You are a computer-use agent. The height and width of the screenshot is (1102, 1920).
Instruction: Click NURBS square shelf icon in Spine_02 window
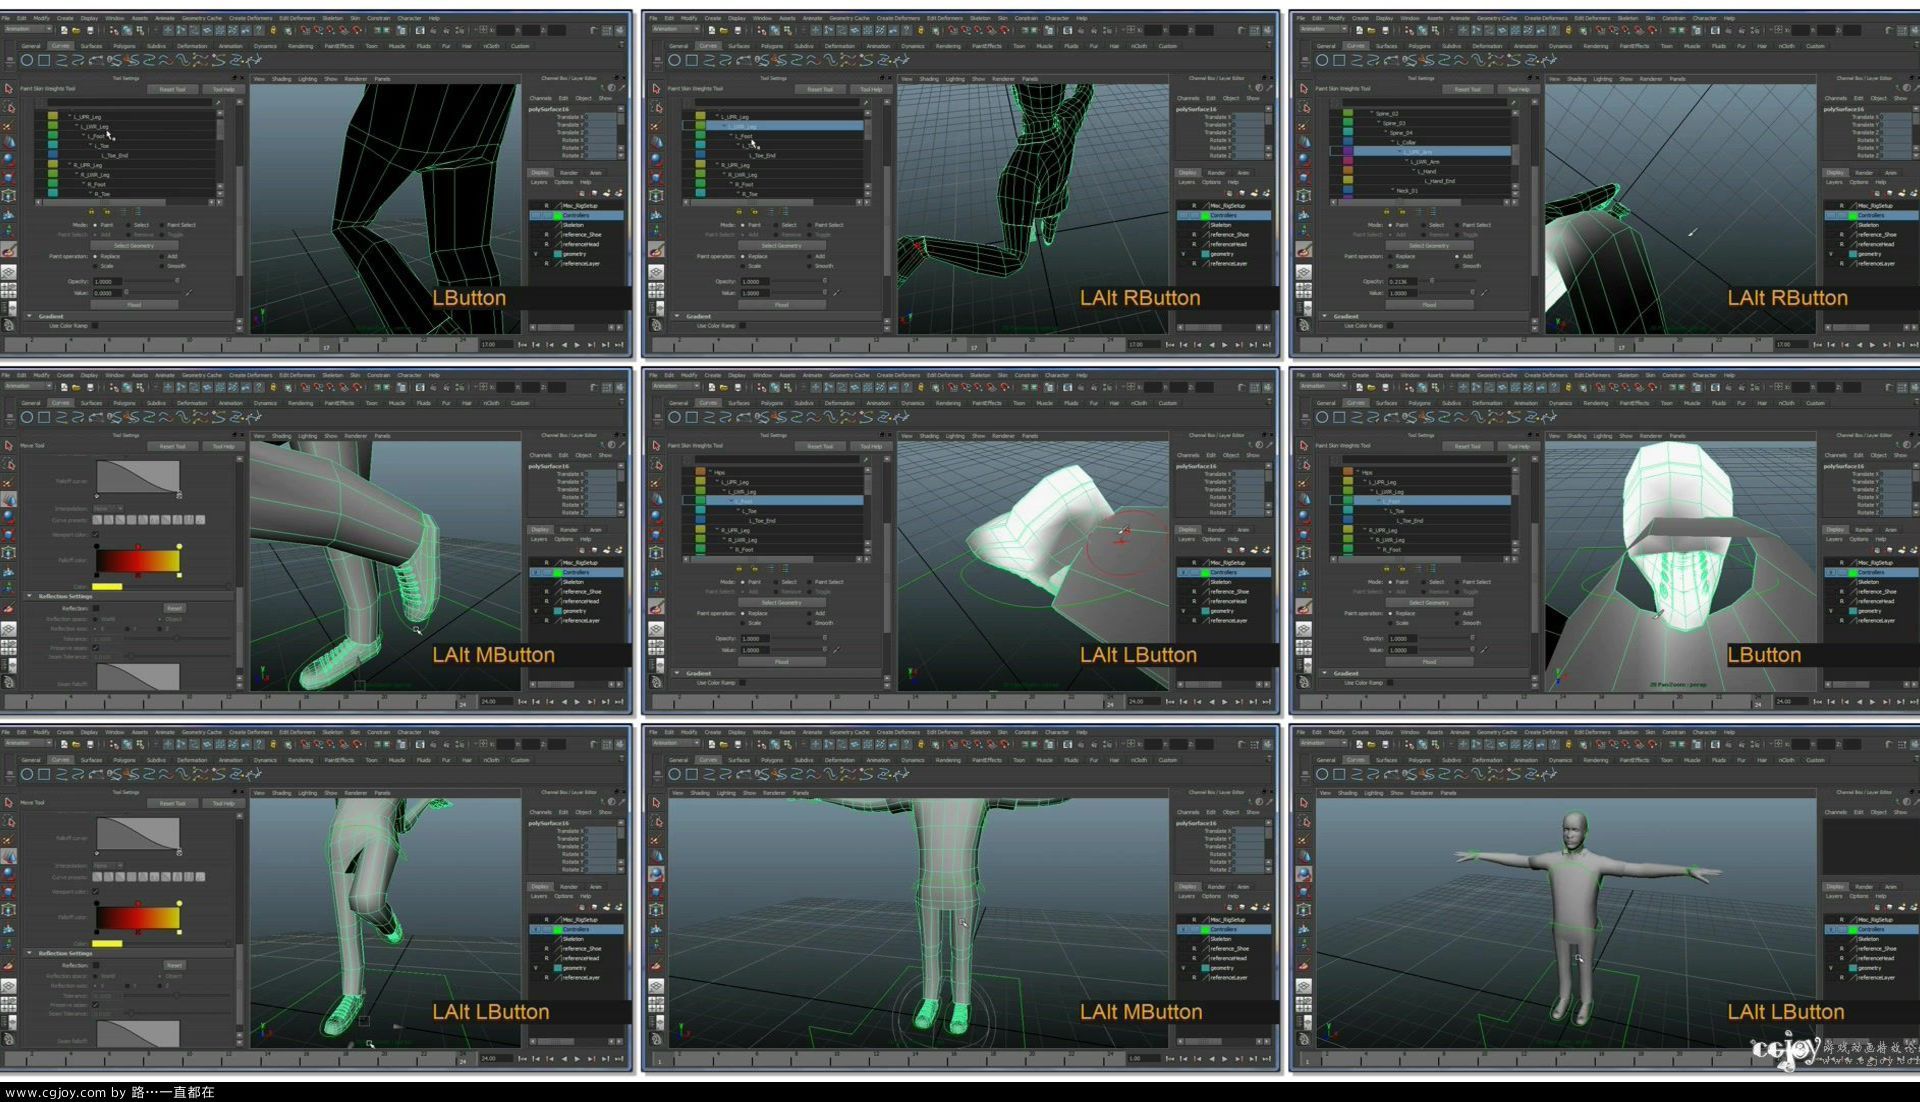point(1339,60)
